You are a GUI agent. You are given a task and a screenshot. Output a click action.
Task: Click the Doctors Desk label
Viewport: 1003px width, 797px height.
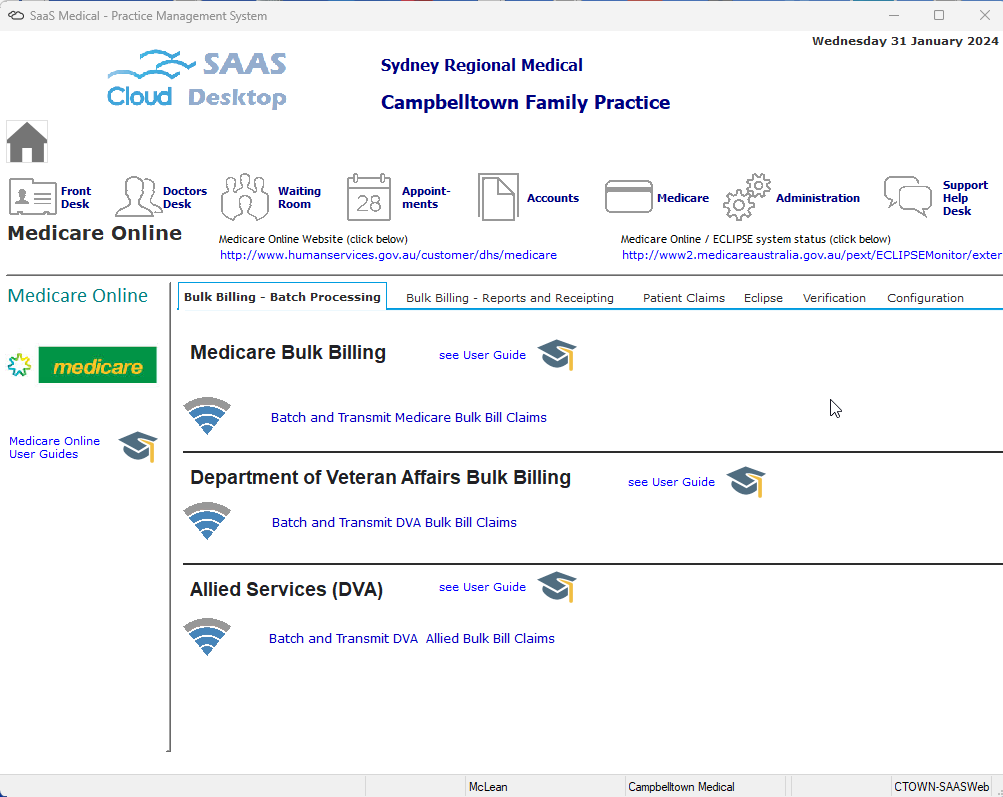click(185, 198)
